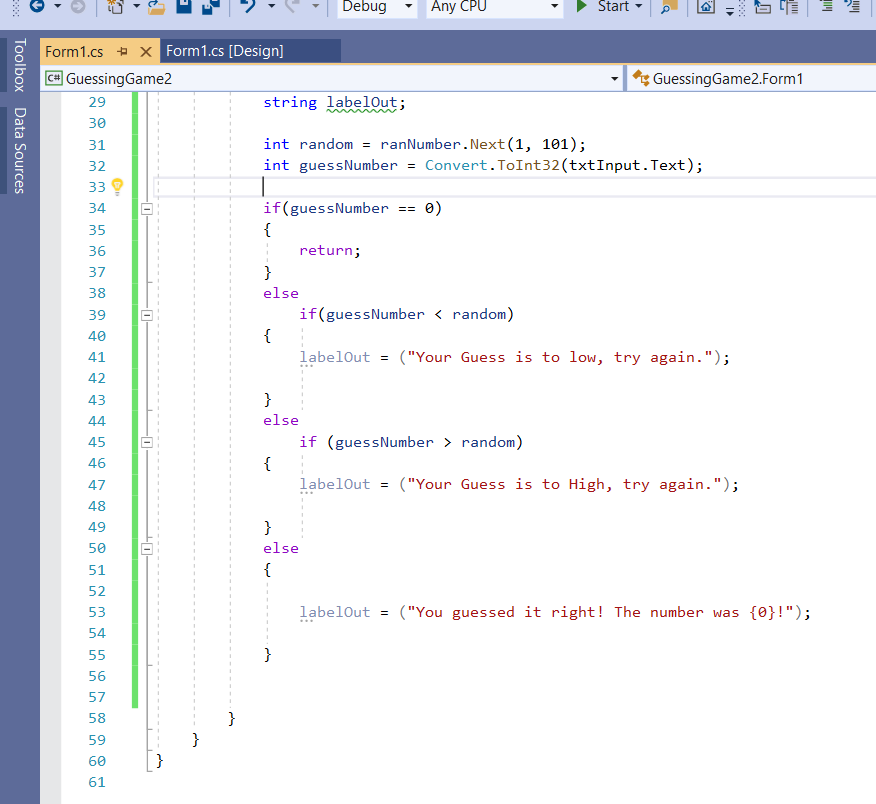Collapse the if block at line 45
This screenshot has width=876, height=804.
tap(147, 443)
